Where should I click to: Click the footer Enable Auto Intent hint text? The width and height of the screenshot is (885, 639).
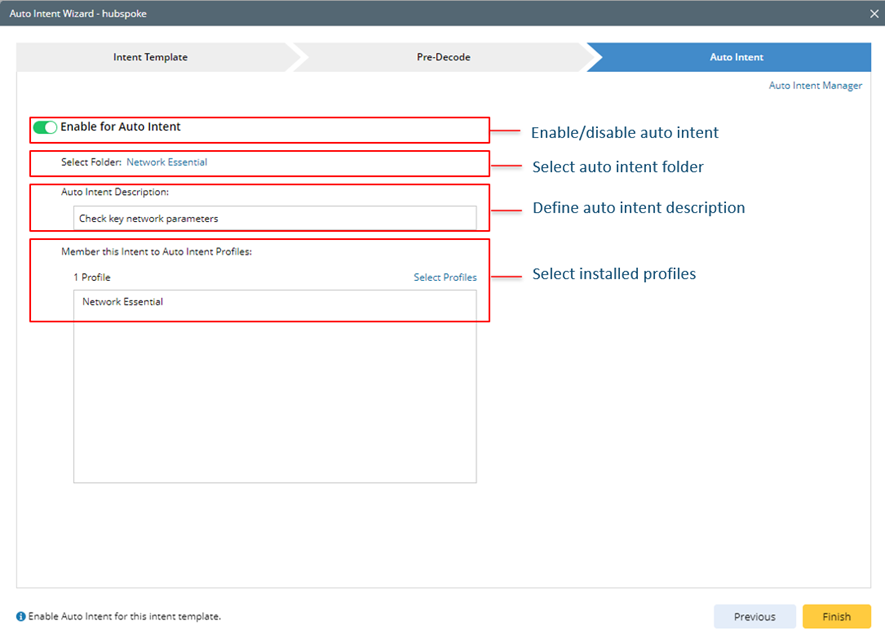click(x=125, y=617)
